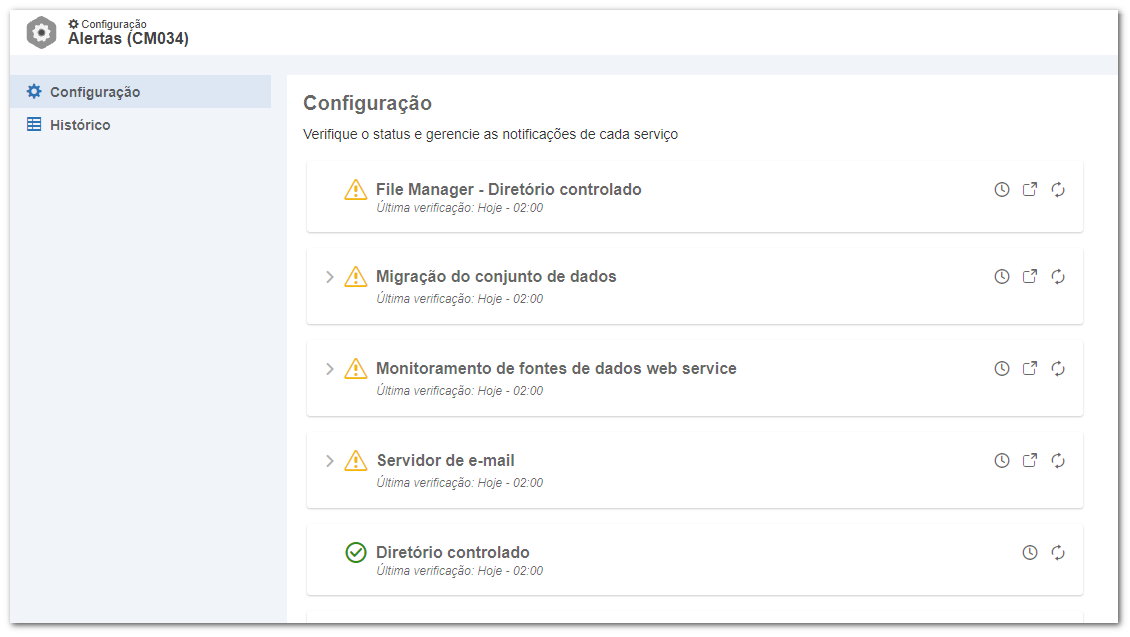Click gear icon beside sidebar Configuração
Screen dimensions: 1130x637
pos(34,92)
